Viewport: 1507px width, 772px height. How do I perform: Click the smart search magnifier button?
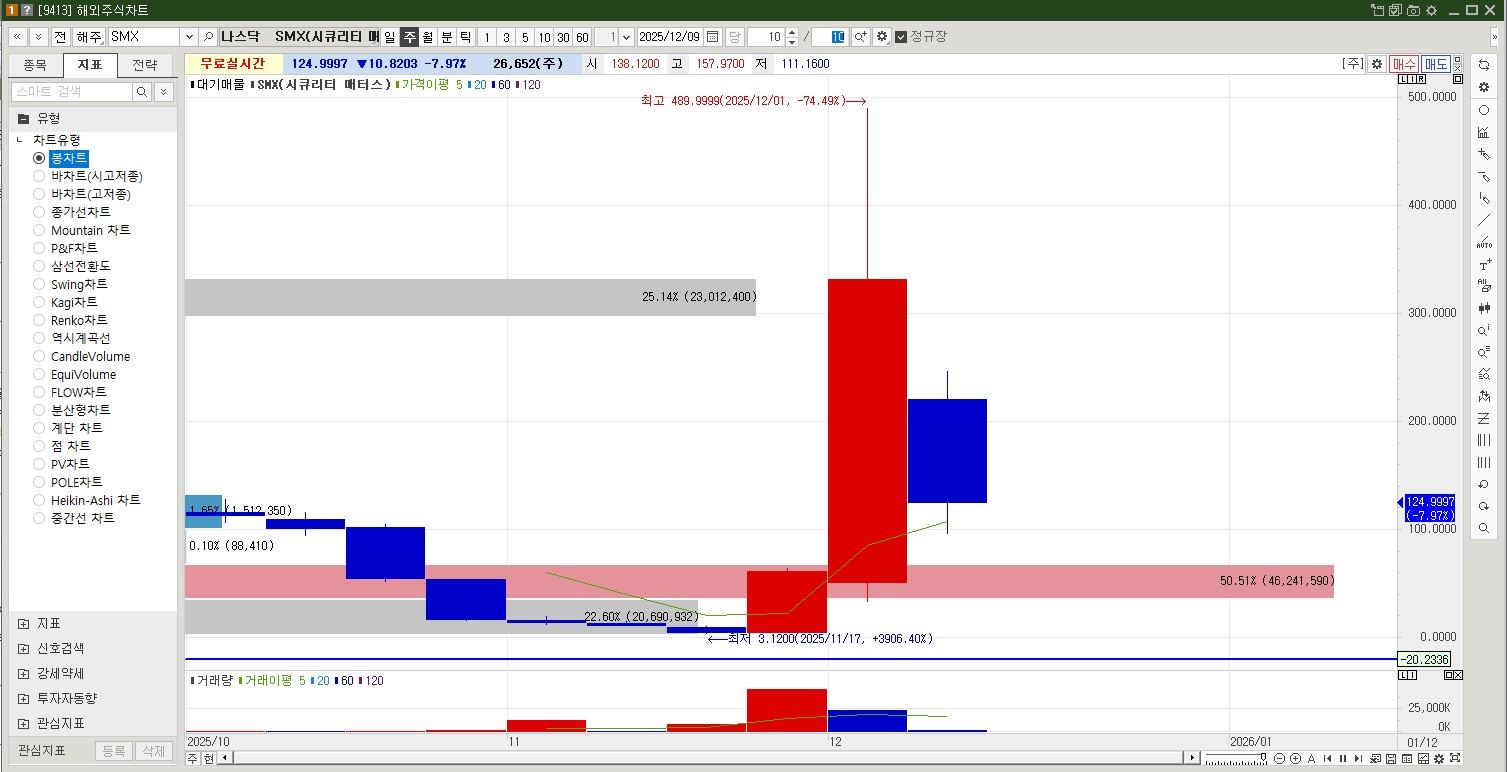pyautogui.click(x=142, y=92)
